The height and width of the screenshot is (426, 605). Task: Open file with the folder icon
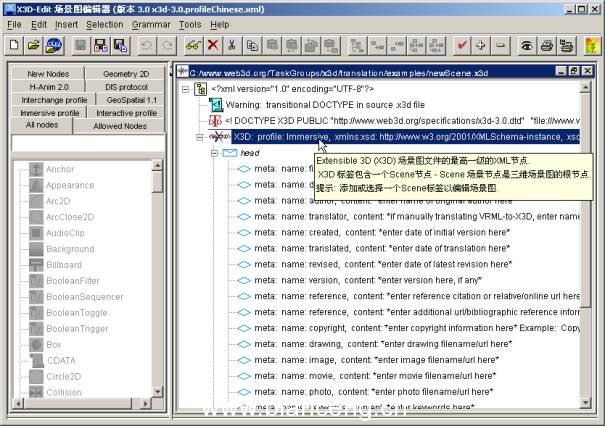click(x=34, y=46)
